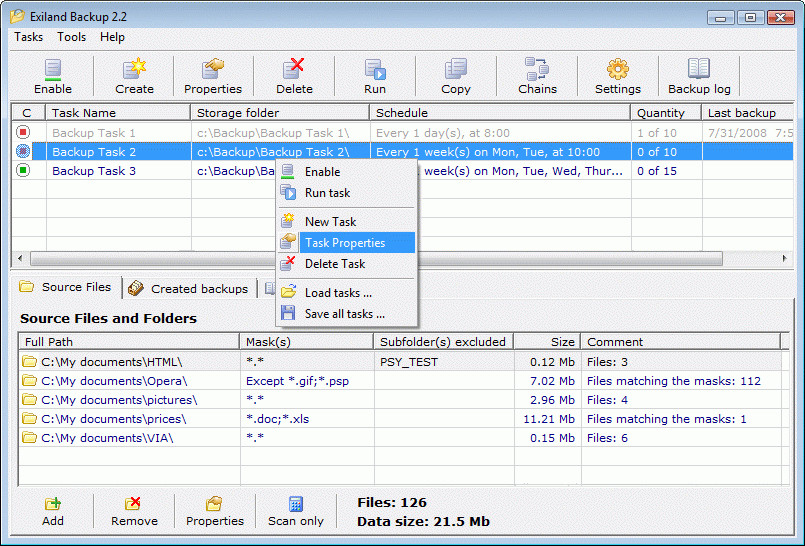Select the Backup Task 3 row name
The height and width of the screenshot is (546, 805).
click(93, 171)
